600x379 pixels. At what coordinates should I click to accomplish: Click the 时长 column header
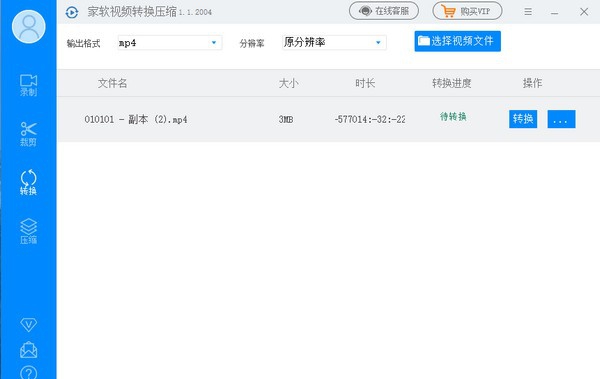click(x=365, y=83)
